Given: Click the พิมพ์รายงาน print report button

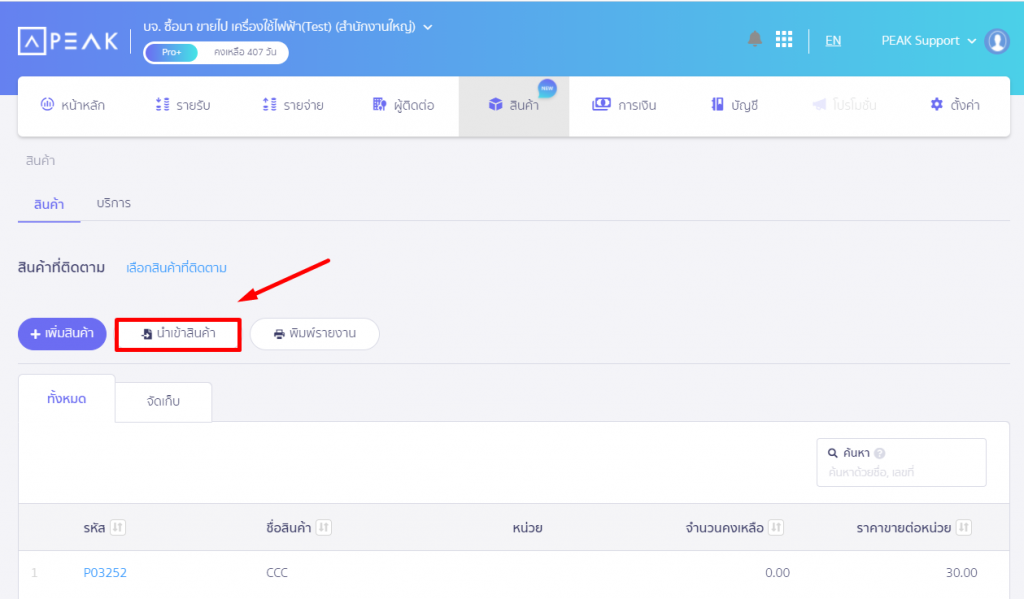Looking at the screenshot, I should pos(314,334).
